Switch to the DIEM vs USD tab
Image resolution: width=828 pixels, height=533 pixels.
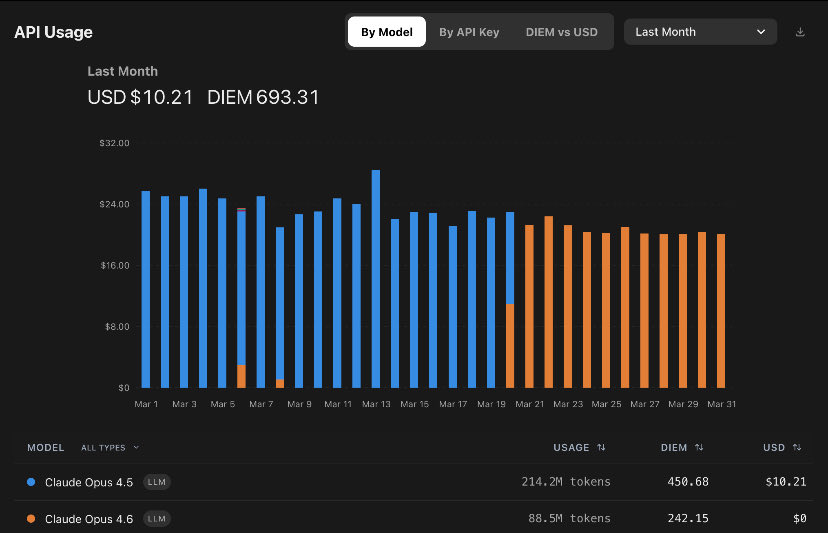(561, 32)
